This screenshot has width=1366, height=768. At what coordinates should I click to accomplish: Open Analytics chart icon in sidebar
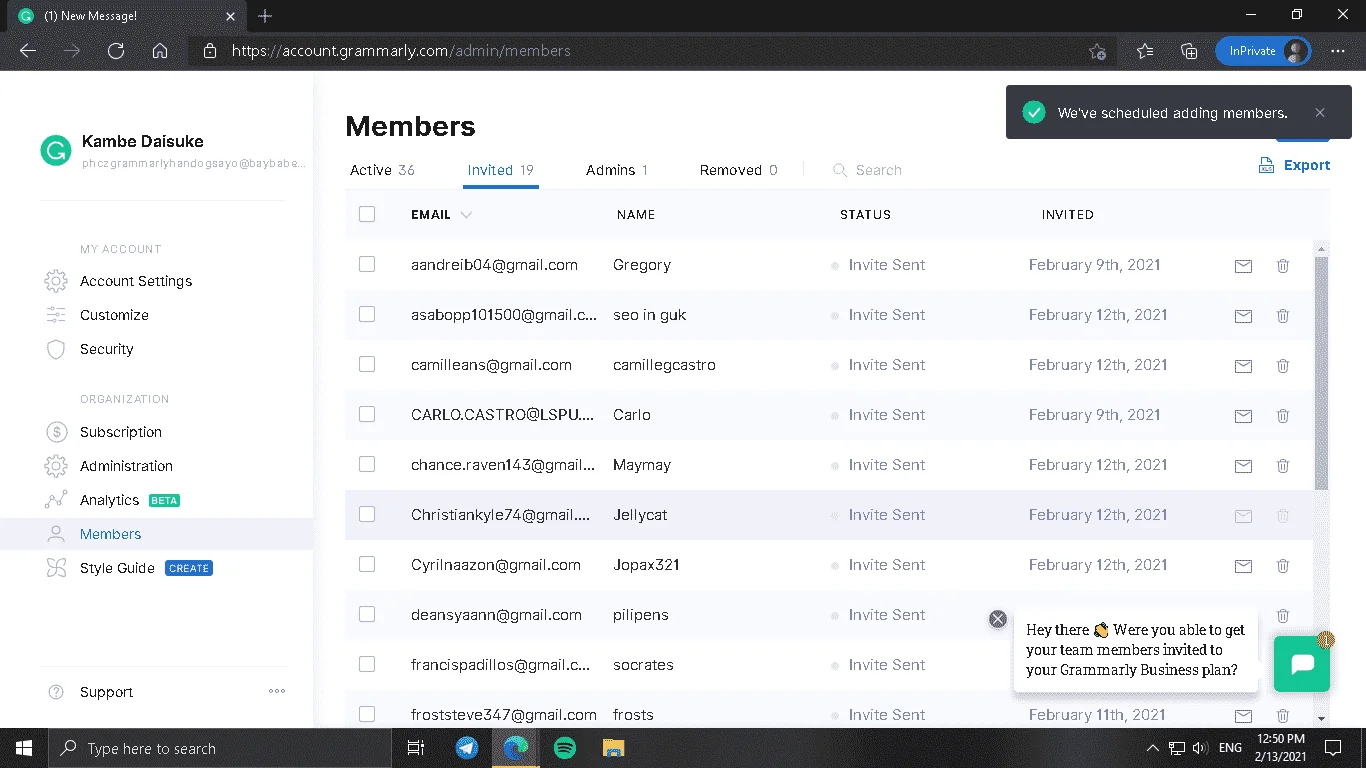(56, 500)
